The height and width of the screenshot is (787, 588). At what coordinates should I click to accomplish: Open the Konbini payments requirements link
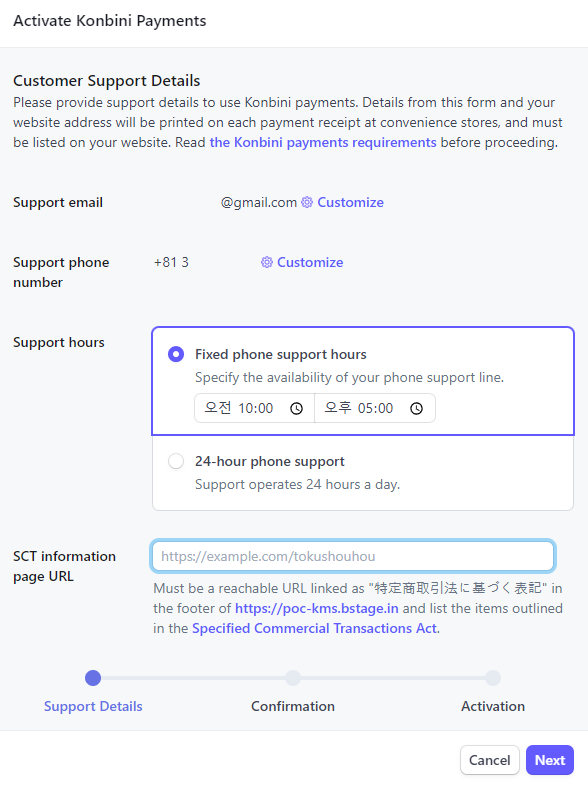coord(323,143)
